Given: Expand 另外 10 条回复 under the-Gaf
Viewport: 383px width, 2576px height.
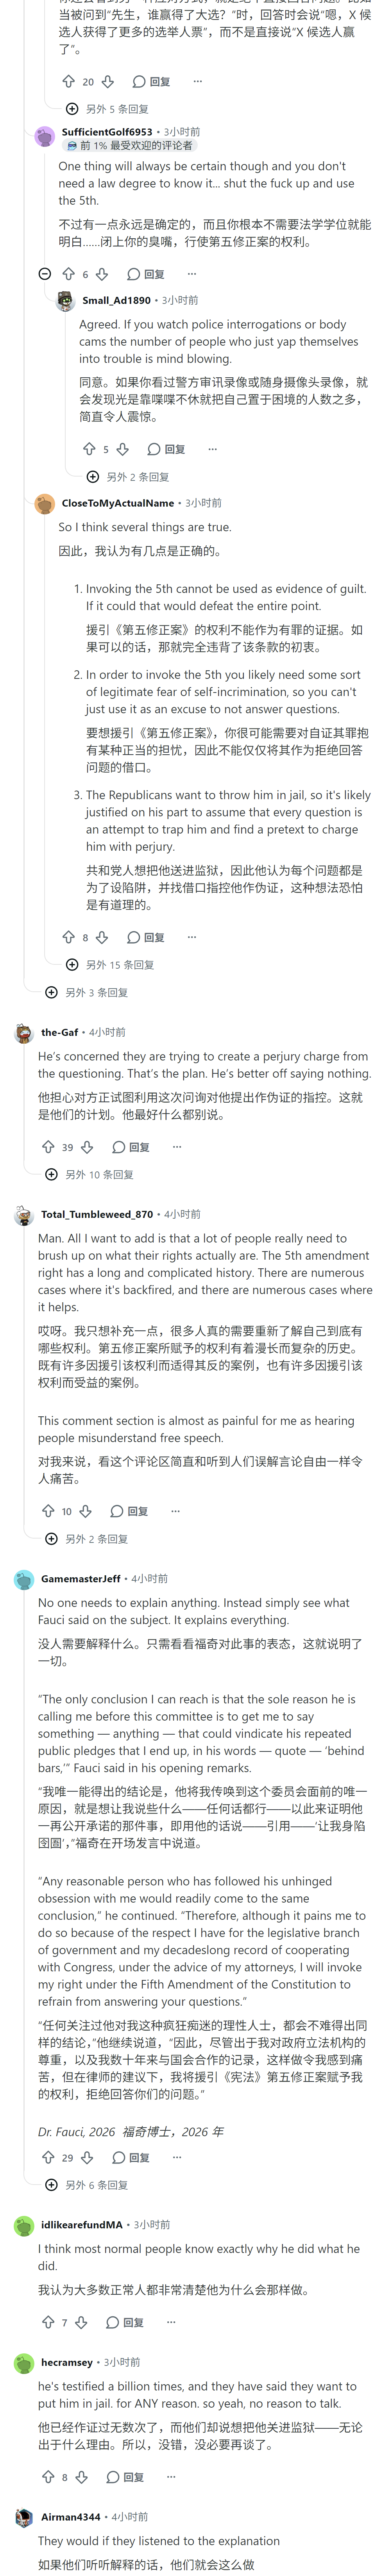Looking at the screenshot, I should point(90,1175).
